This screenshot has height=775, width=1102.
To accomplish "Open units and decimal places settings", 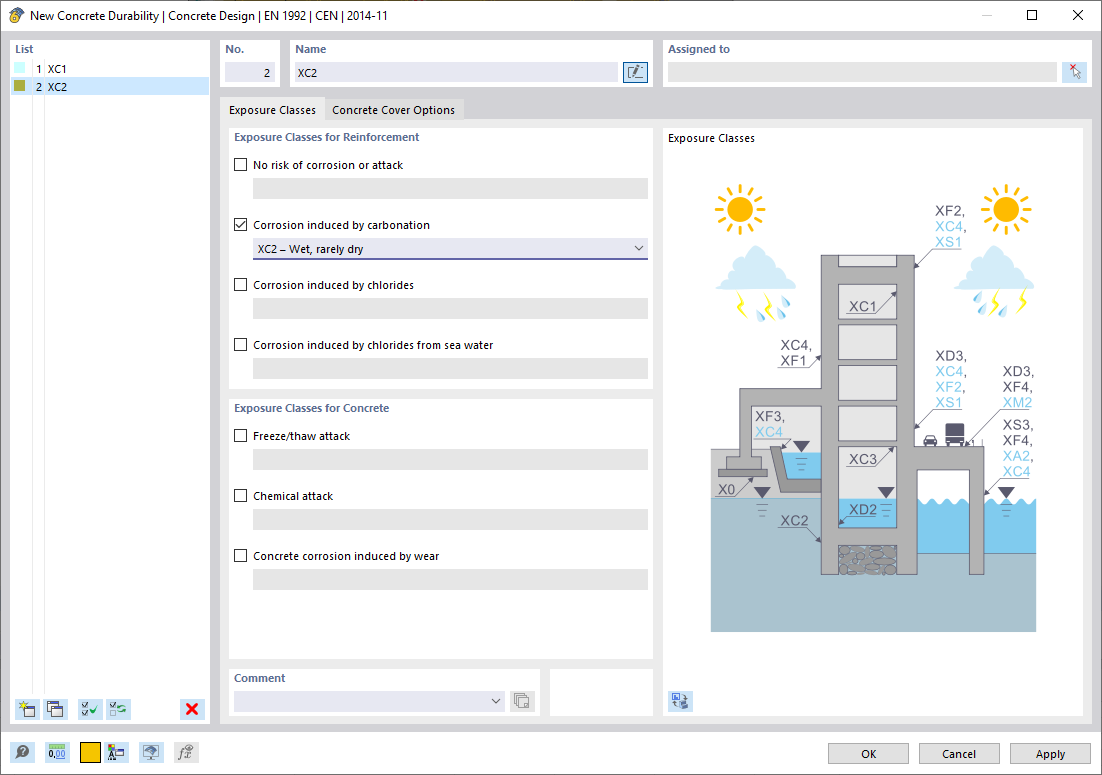I will tap(57, 751).
